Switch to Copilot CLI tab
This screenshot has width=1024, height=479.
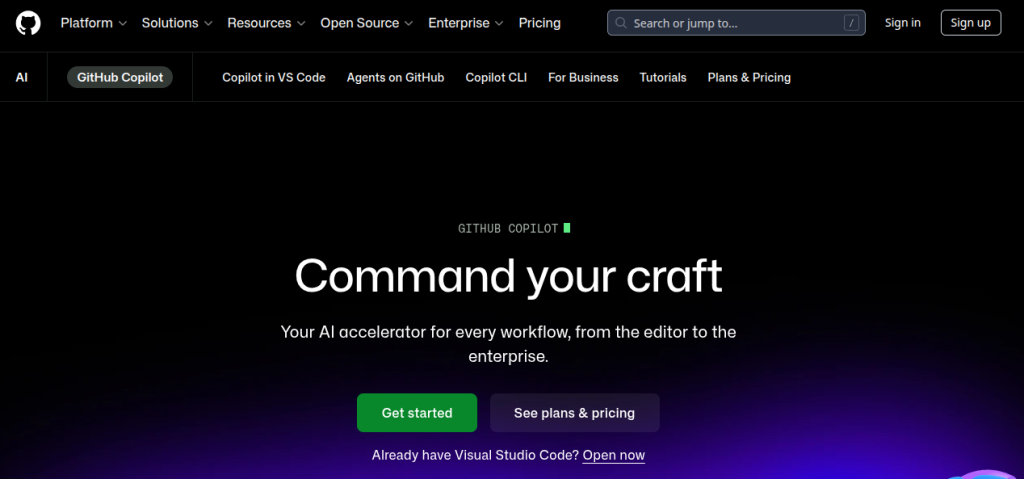(496, 77)
